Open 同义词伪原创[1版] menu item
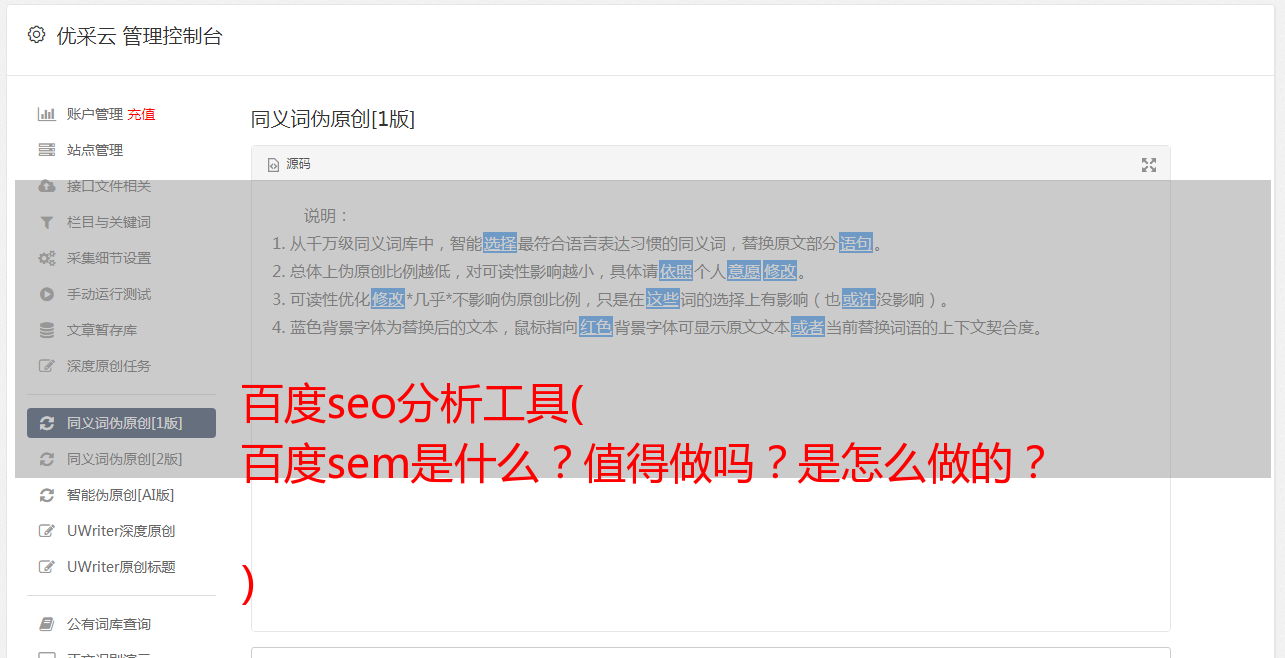 [121, 423]
